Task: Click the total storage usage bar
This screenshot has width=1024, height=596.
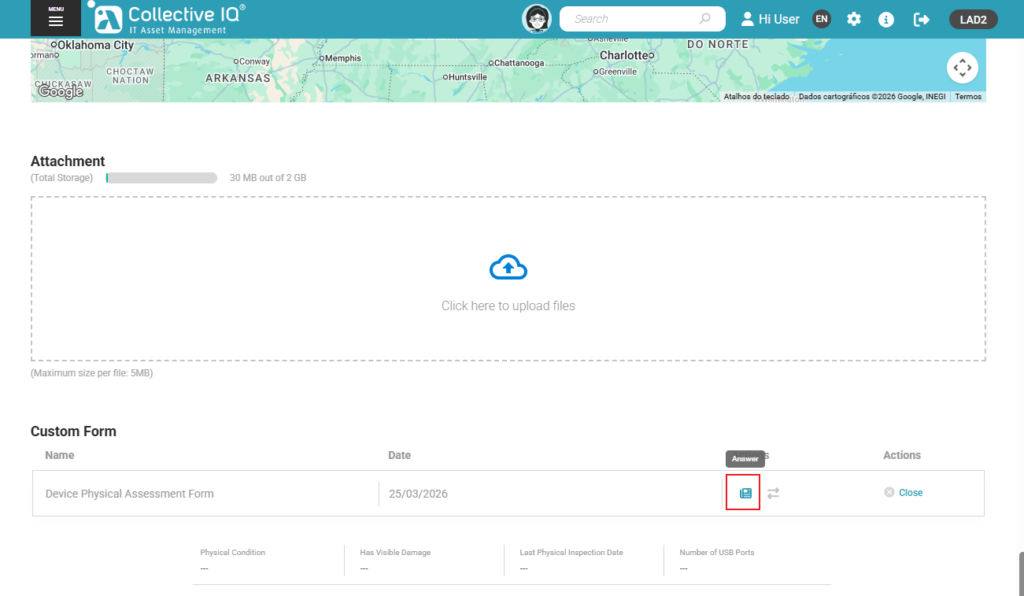Action: [x=161, y=178]
